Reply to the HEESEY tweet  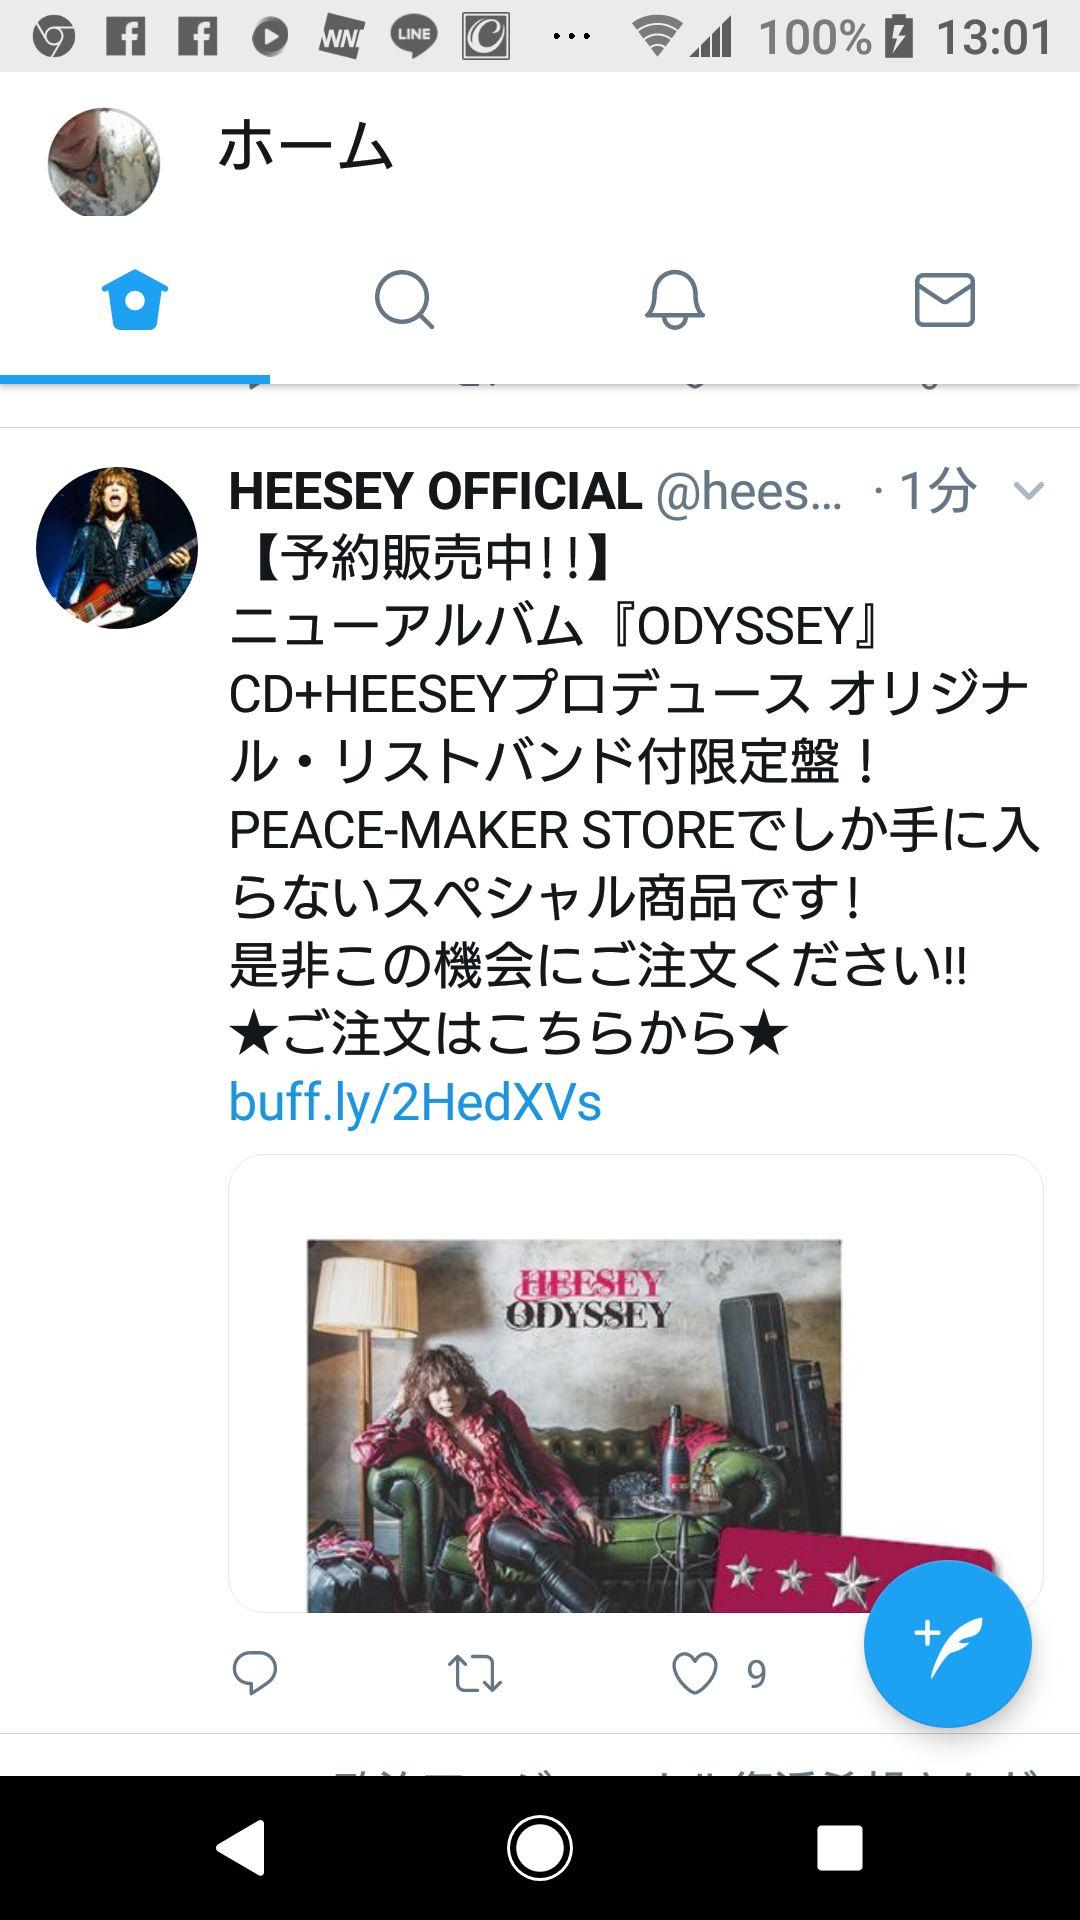254,1673
